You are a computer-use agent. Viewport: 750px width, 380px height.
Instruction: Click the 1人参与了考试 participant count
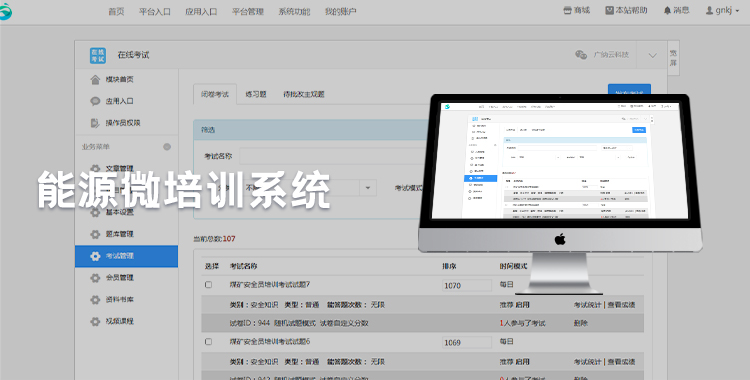(x=522, y=323)
